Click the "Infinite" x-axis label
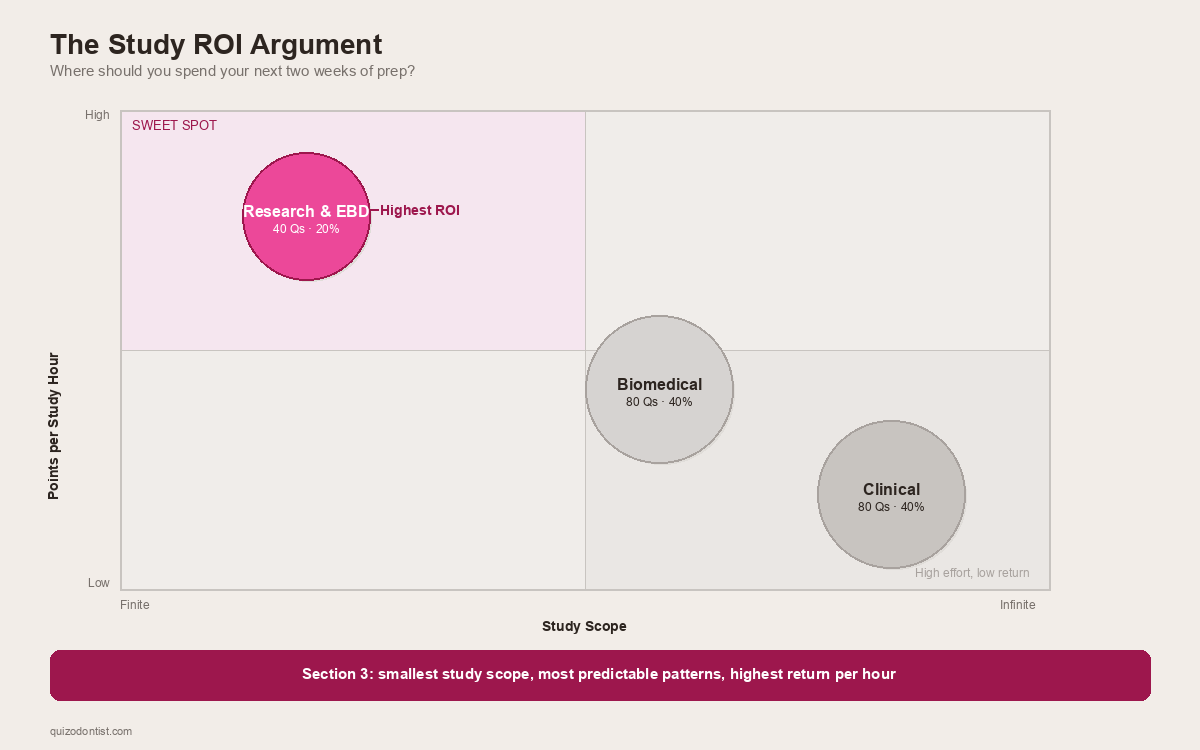 [1017, 605]
